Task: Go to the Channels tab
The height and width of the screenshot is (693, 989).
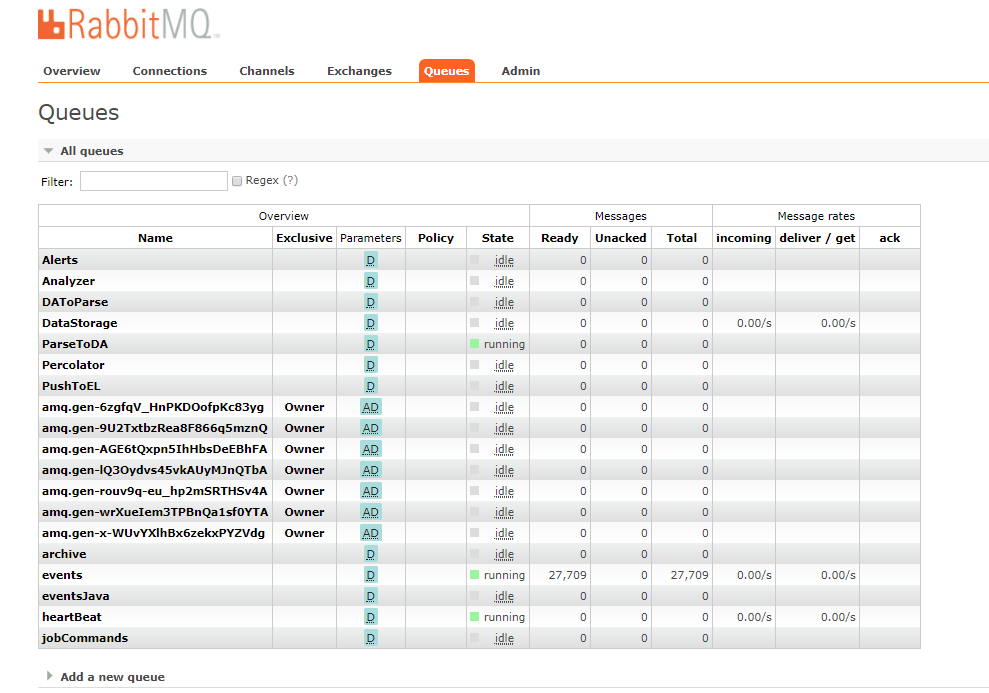Action: point(267,71)
